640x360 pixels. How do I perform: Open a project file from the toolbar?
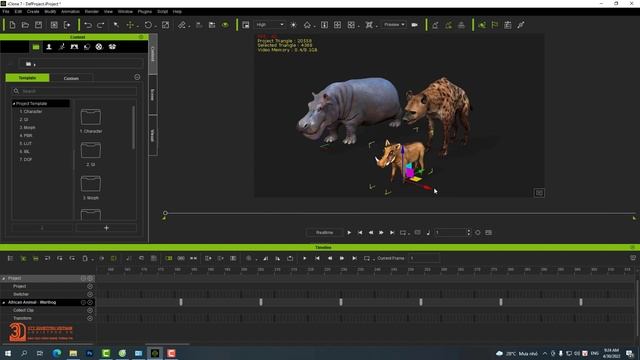coord(25,25)
